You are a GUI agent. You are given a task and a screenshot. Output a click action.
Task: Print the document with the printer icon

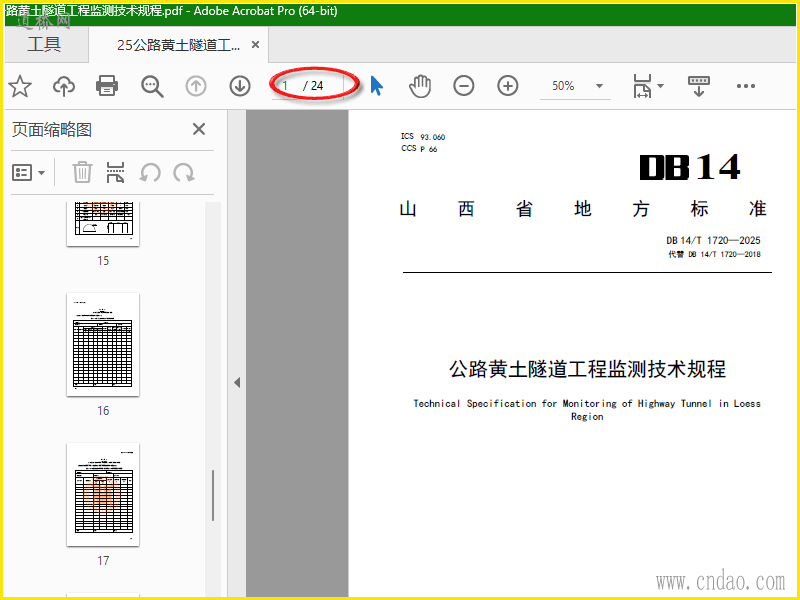click(107, 86)
